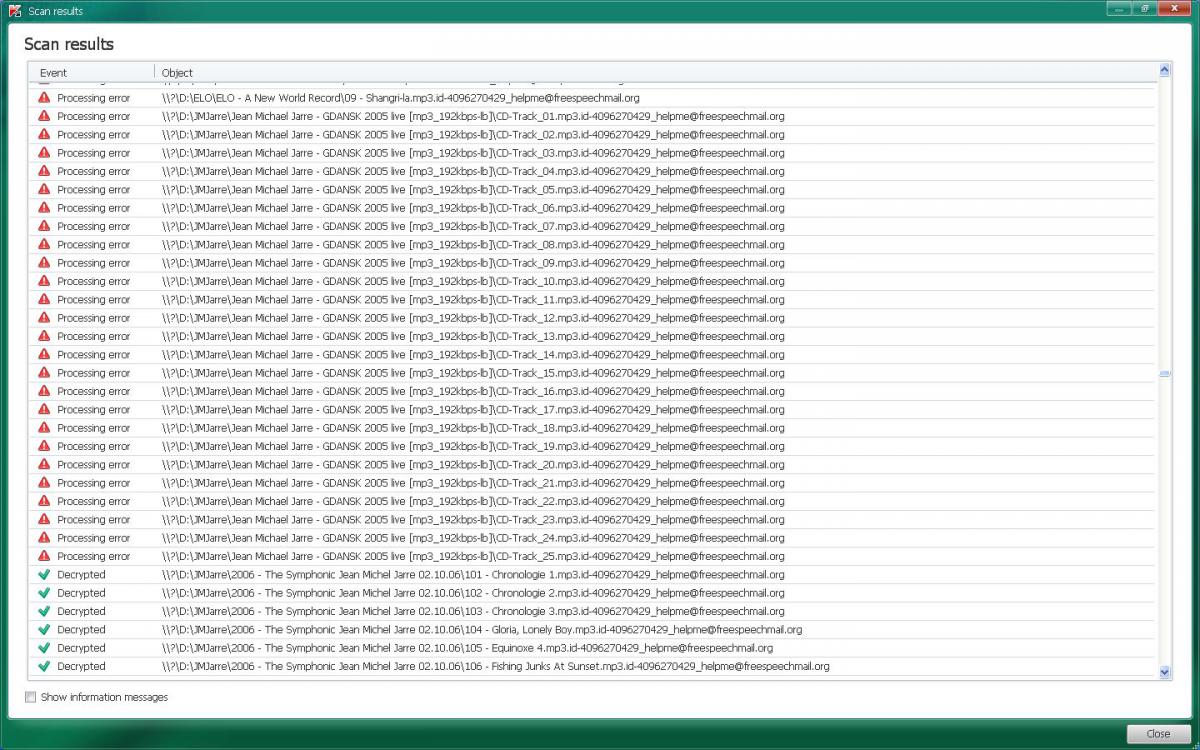This screenshot has height=750, width=1200.
Task: Click Processing error text for CD-Track_13
Action: (93, 336)
